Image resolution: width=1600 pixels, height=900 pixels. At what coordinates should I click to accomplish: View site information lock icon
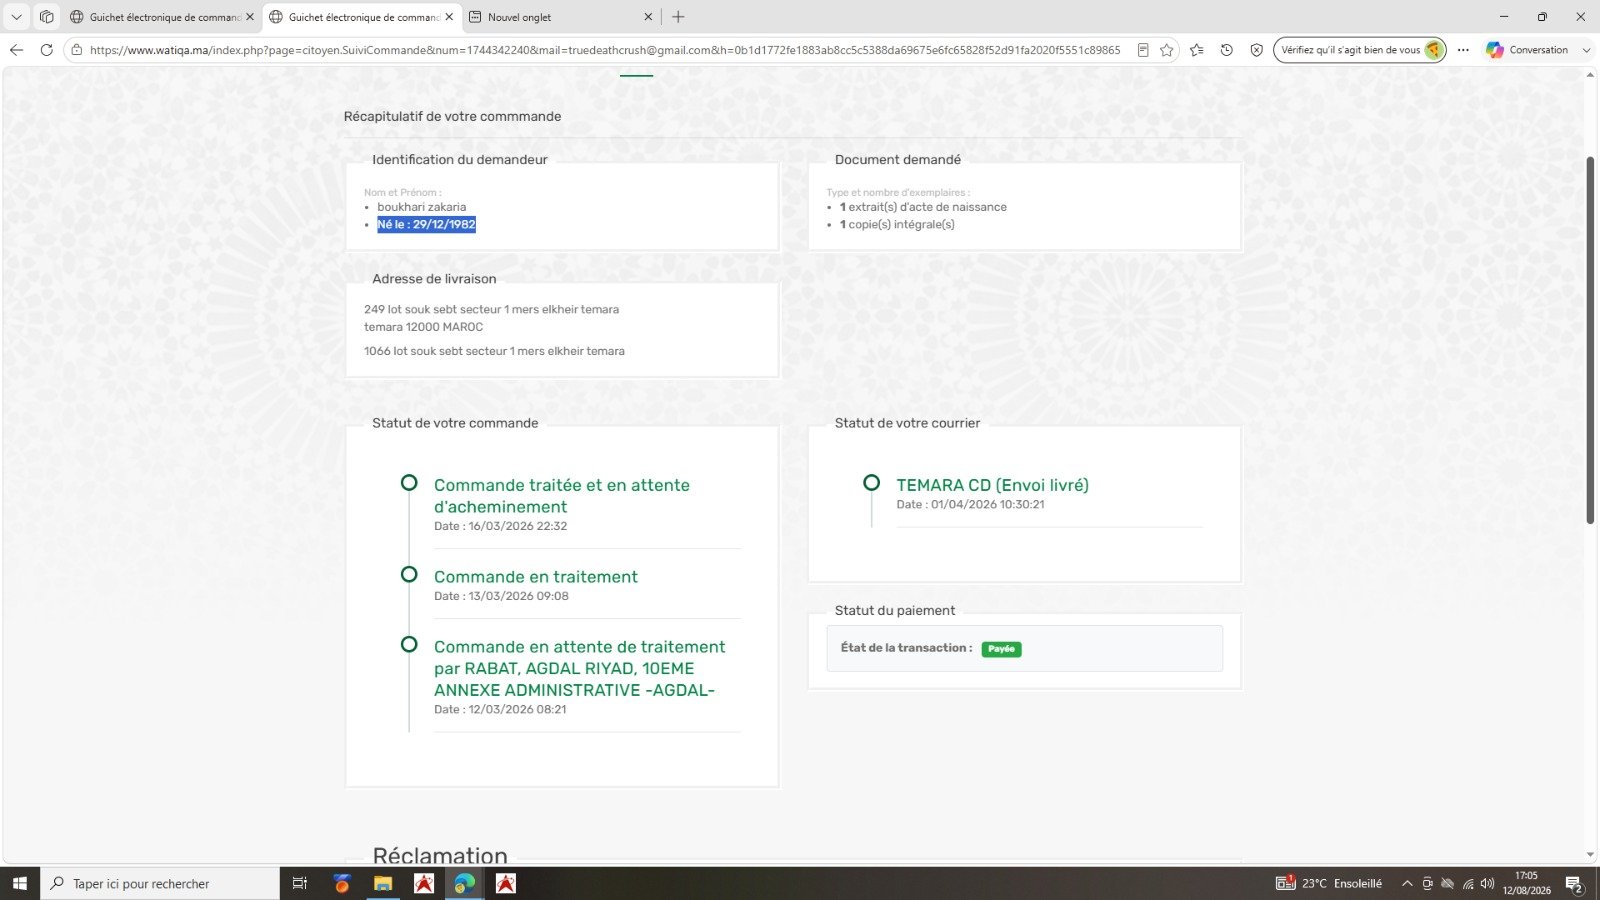[x=77, y=50]
